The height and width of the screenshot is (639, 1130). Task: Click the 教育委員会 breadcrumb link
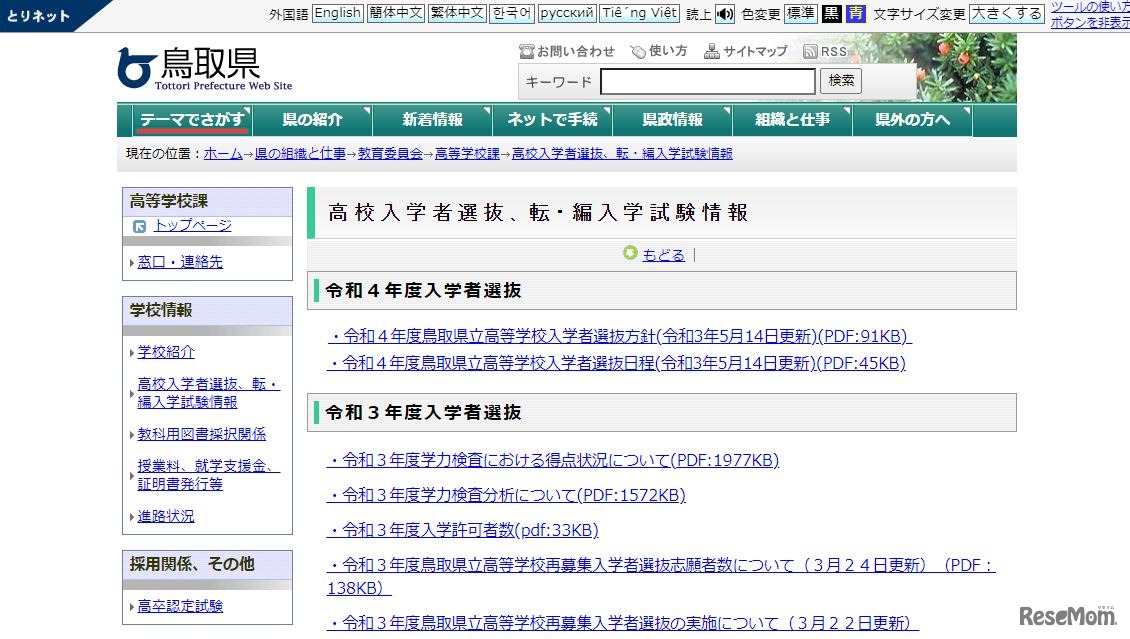pos(389,152)
